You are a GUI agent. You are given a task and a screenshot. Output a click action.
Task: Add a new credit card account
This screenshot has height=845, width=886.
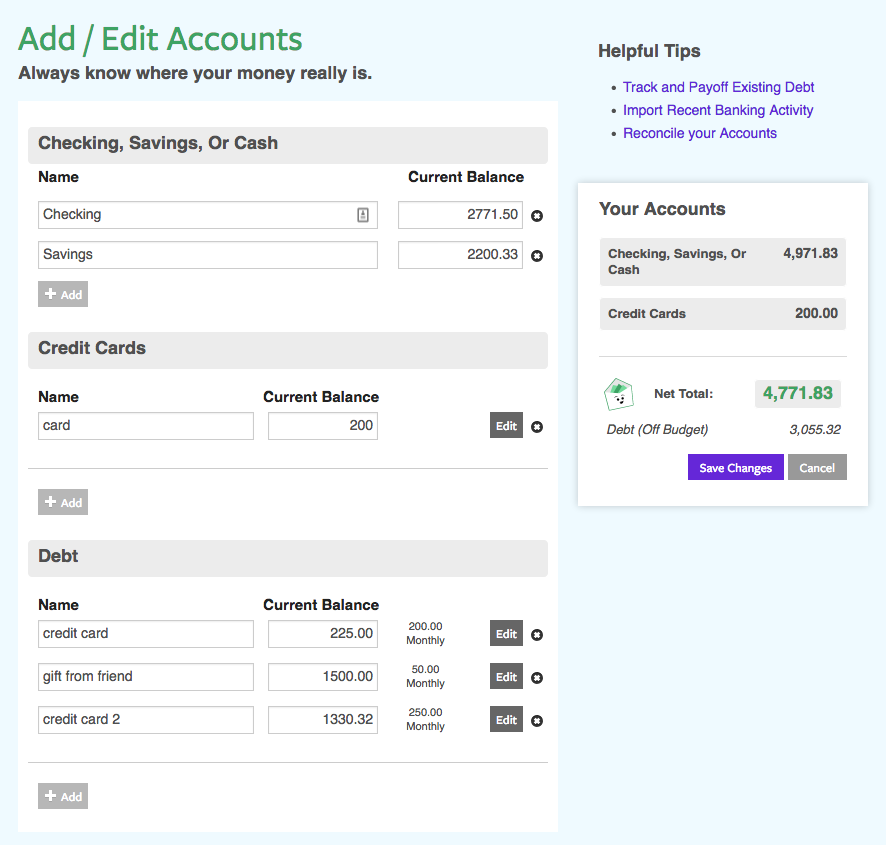pyautogui.click(x=63, y=502)
